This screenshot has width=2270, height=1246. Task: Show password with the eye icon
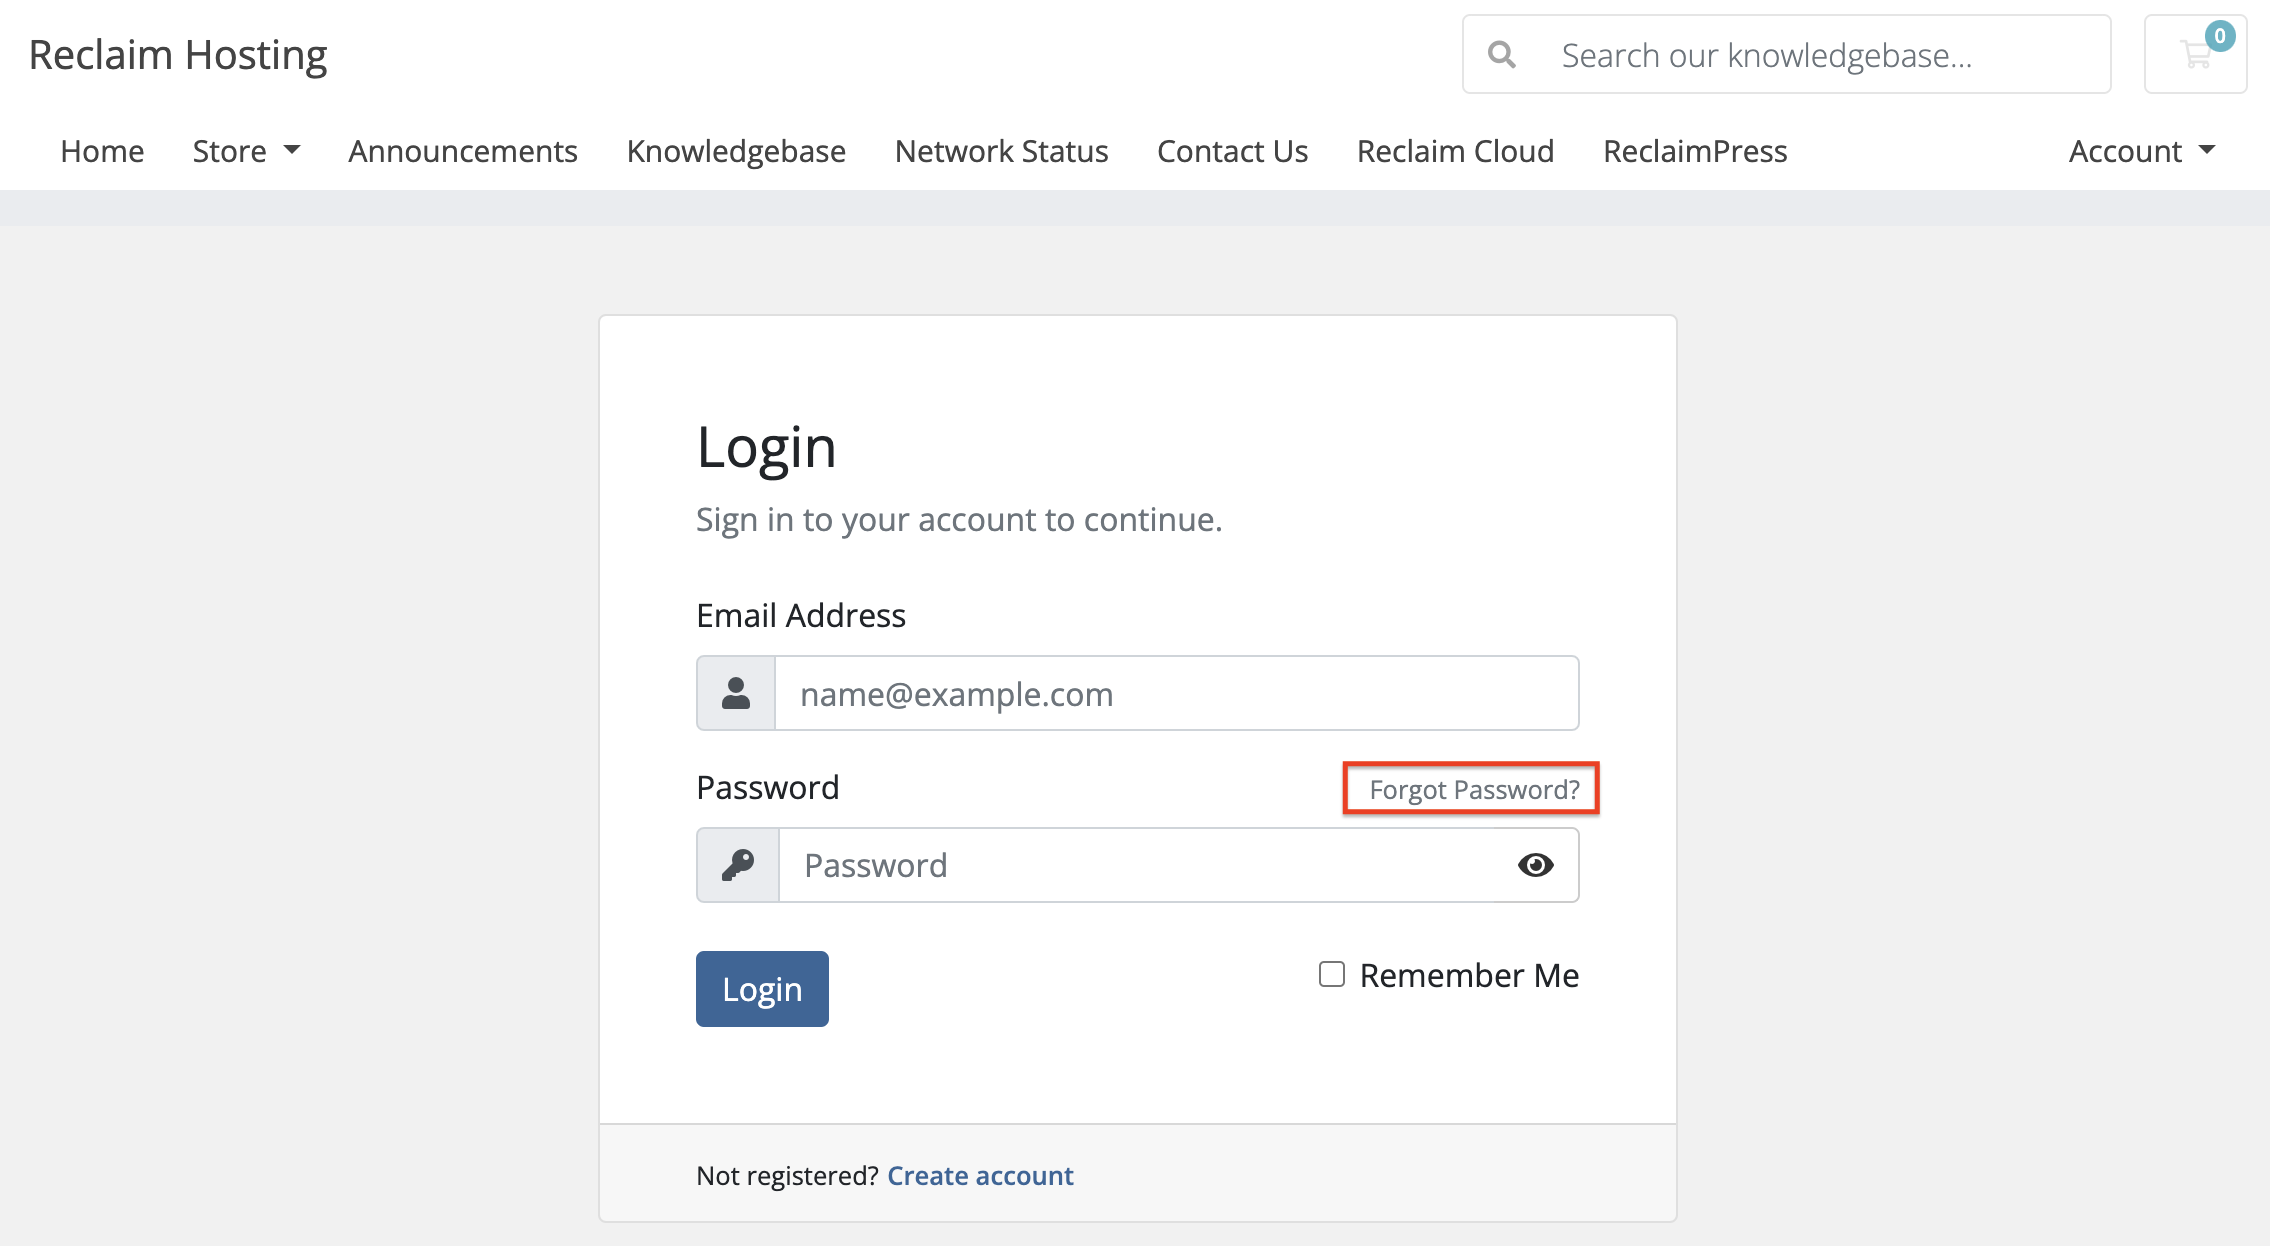tap(1535, 865)
